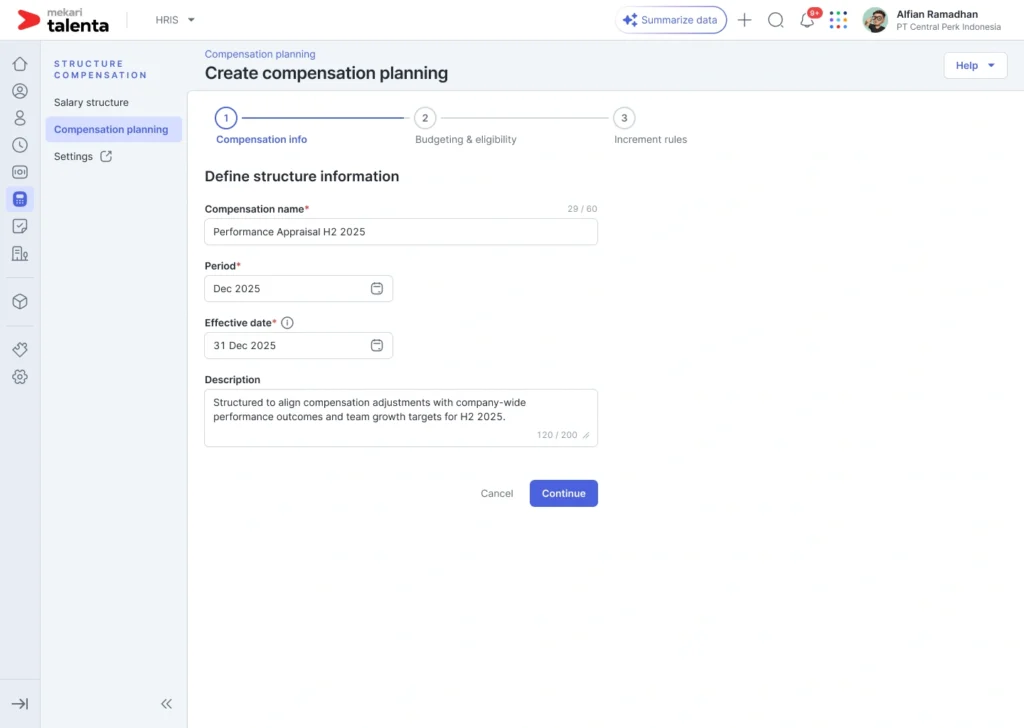Open the employee person icon in sidebar
This screenshot has height=728, width=1024.
pos(20,118)
